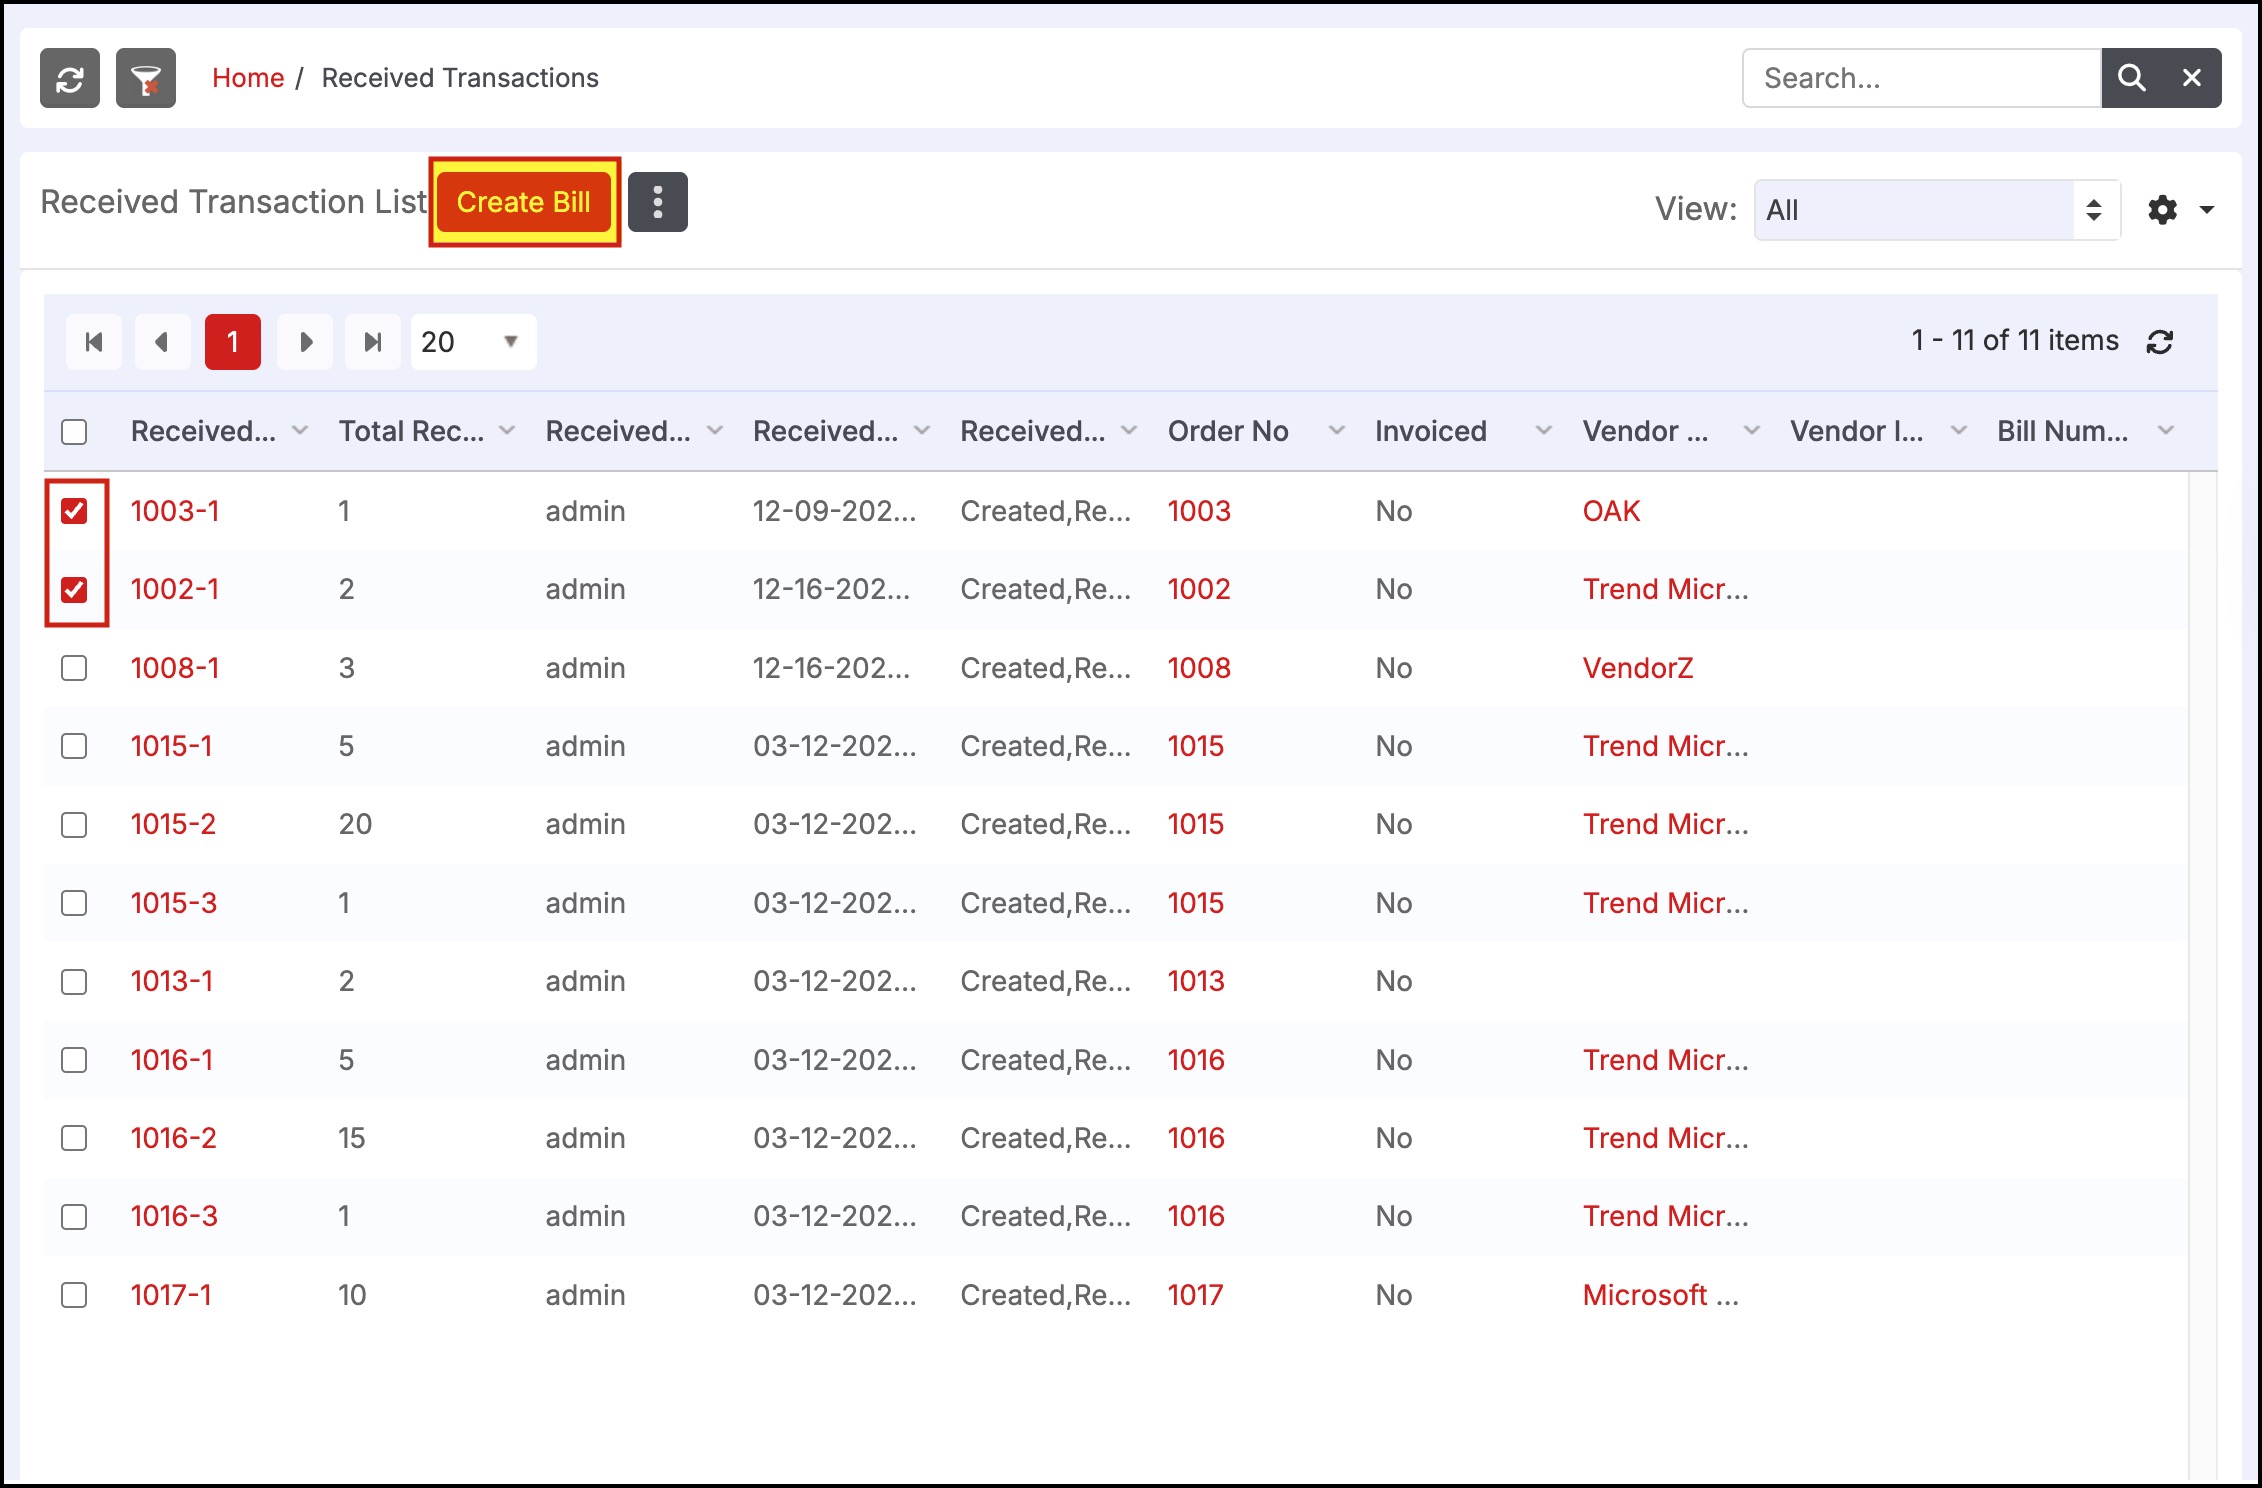Screen dimensions: 2262x1488
Task: Focus the Search input field
Action: pos(1922,78)
